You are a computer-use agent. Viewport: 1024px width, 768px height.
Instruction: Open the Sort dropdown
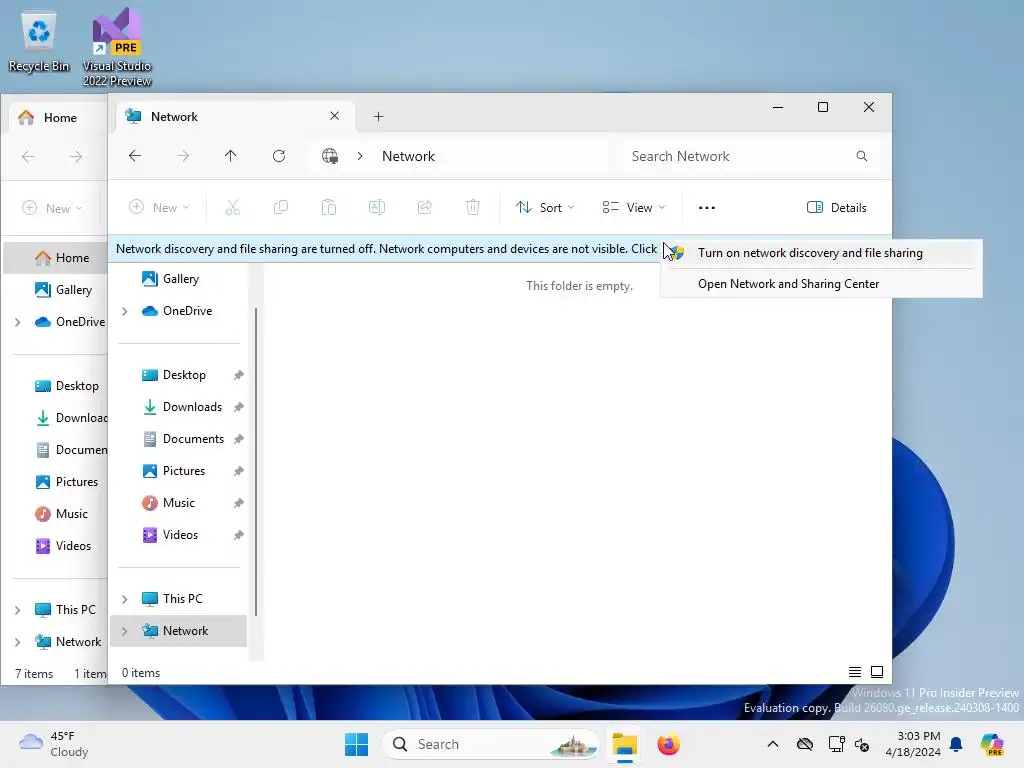[x=545, y=208]
